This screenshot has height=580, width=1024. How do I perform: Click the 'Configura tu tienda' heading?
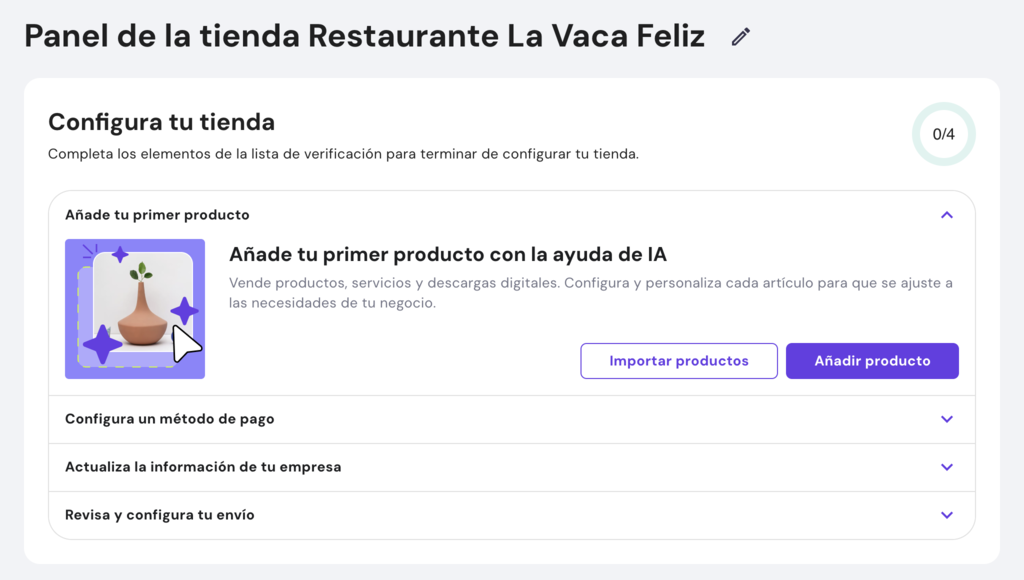pyautogui.click(x=161, y=122)
